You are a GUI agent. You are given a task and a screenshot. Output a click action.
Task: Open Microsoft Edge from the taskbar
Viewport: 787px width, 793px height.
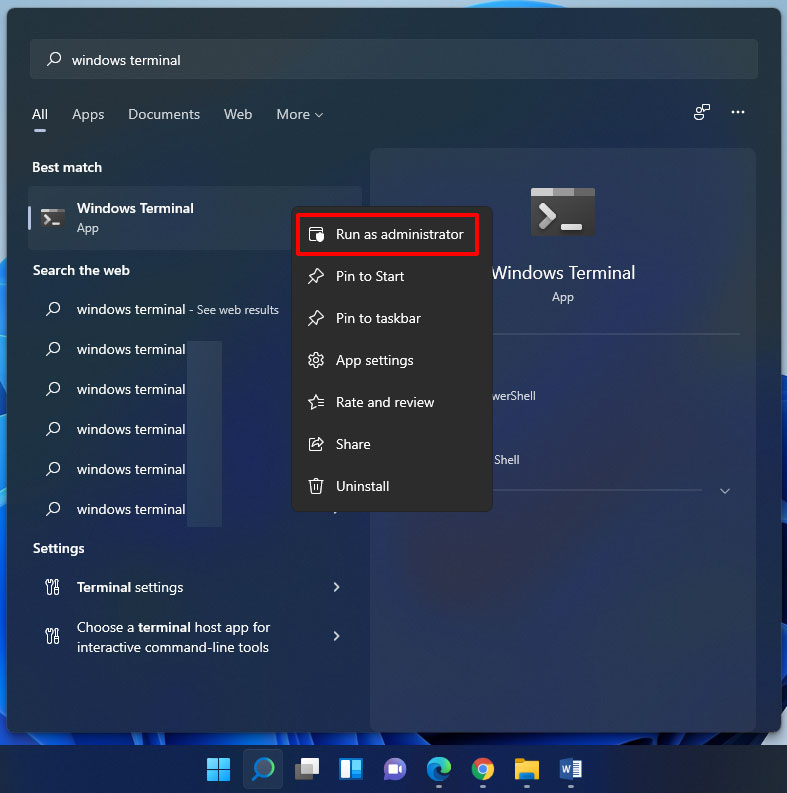(x=439, y=769)
